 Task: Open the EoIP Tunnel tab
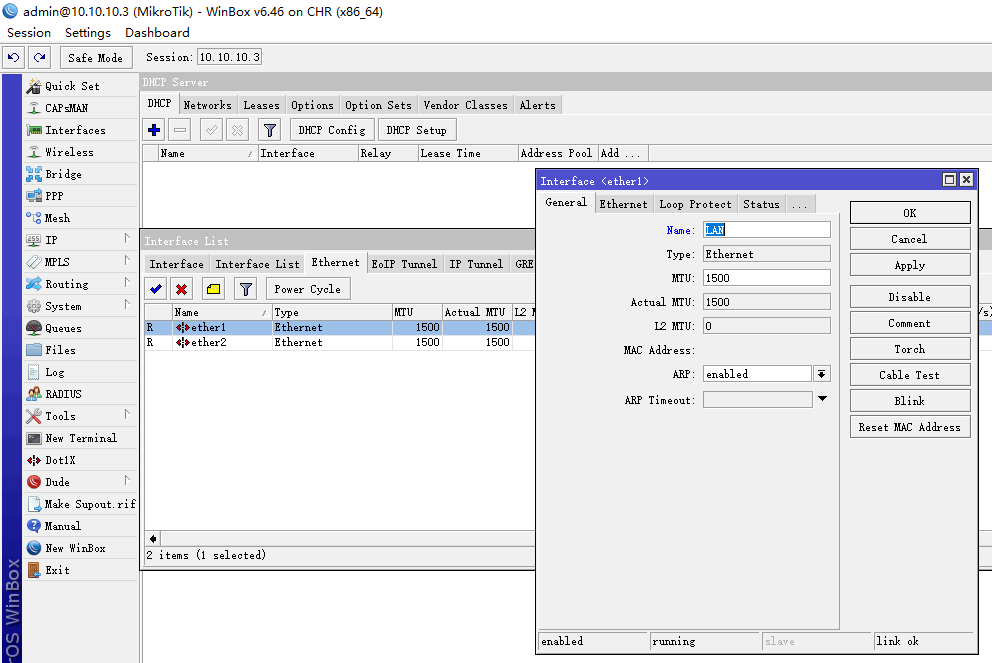coord(404,264)
